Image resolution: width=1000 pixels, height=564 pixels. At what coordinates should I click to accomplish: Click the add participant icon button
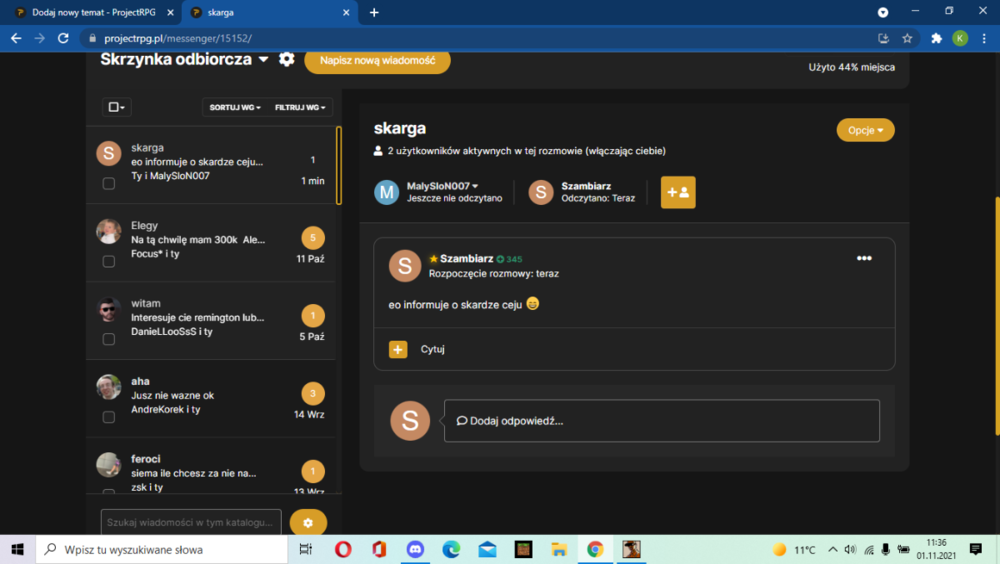[678, 192]
